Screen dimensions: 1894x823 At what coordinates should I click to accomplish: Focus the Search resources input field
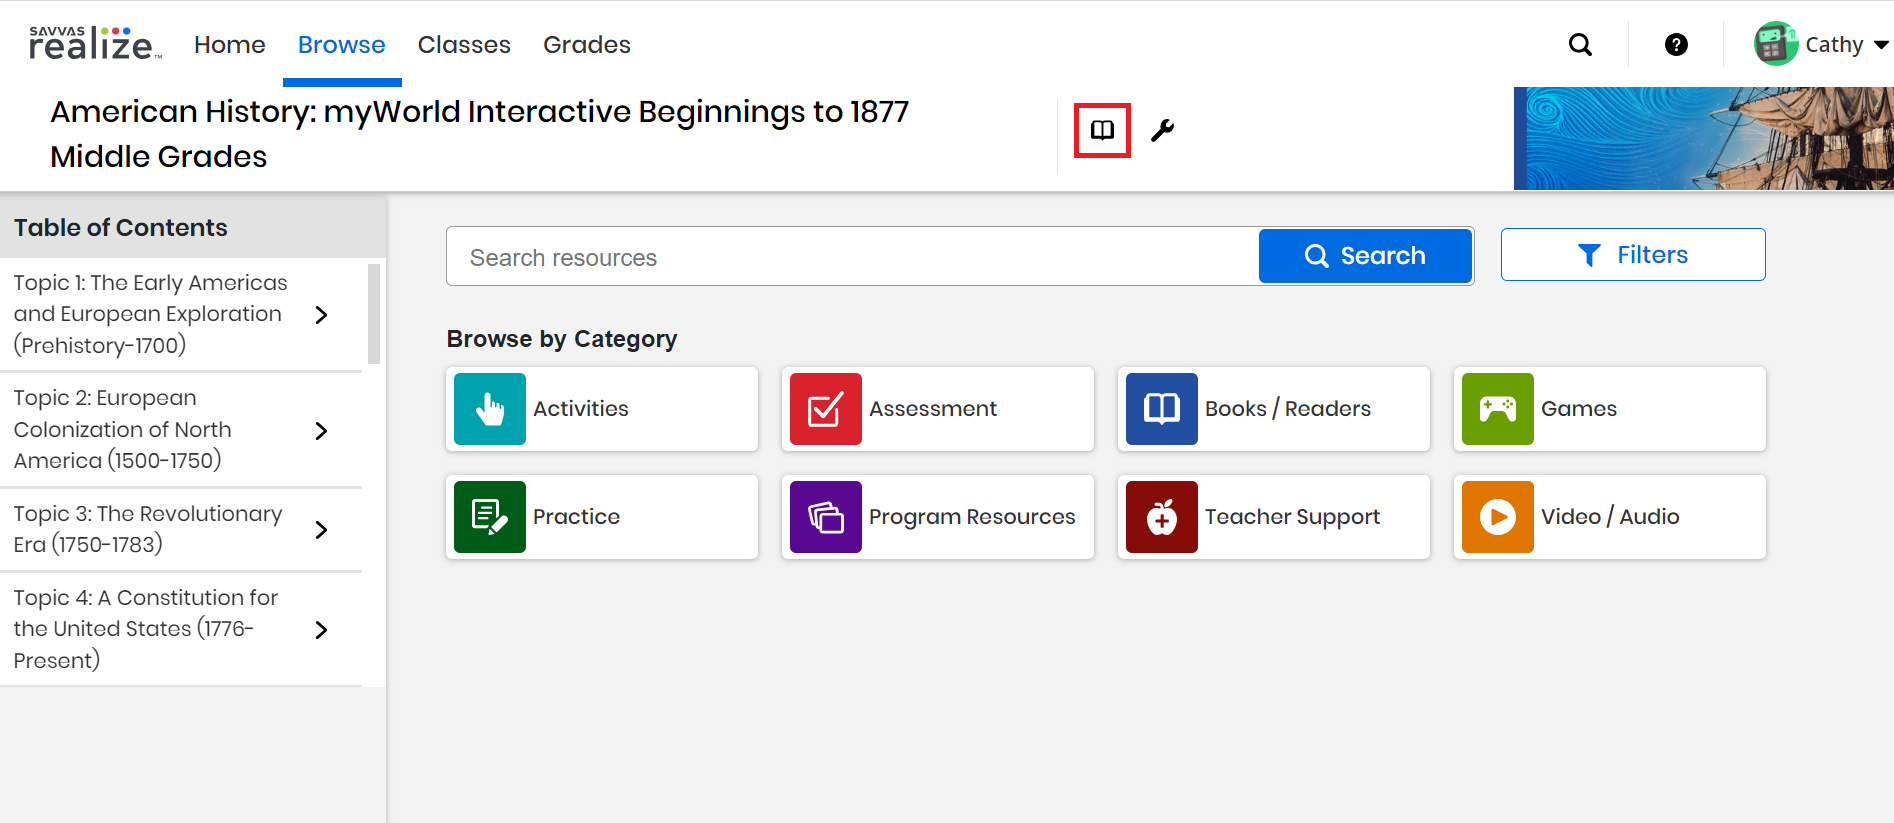click(x=850, y=257)
